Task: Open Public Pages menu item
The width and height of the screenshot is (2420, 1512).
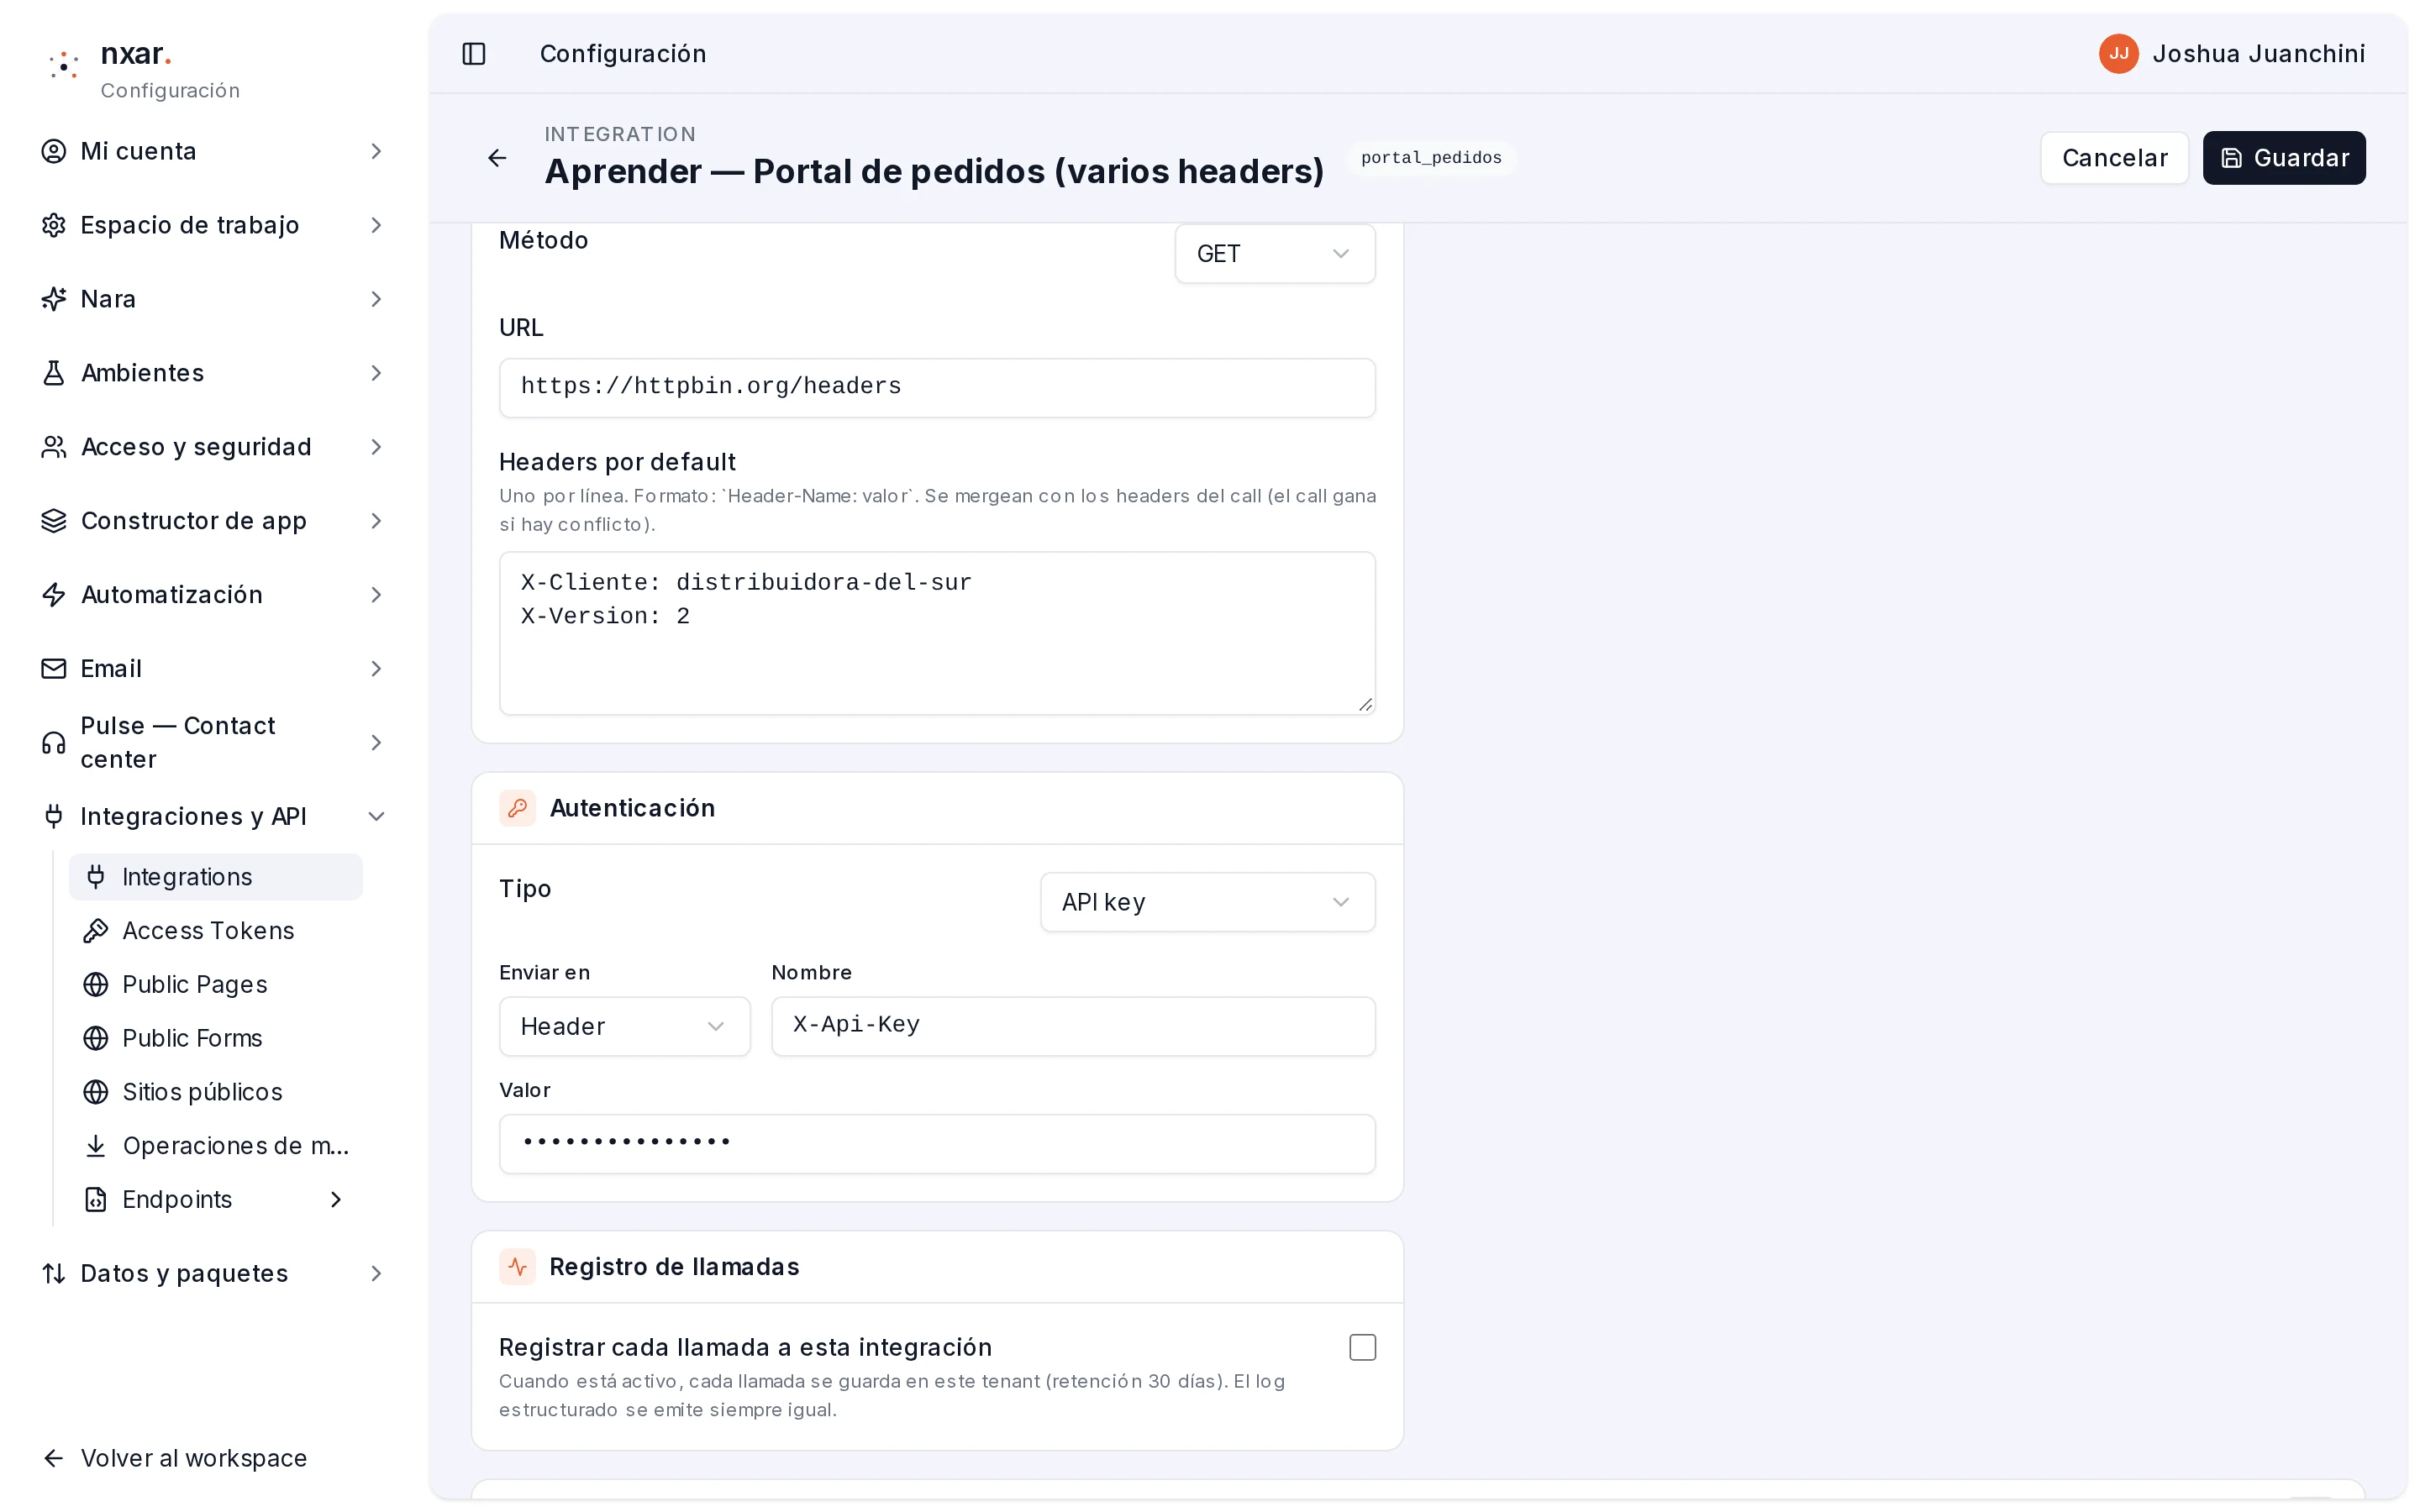Action: (x=215, y=985)
